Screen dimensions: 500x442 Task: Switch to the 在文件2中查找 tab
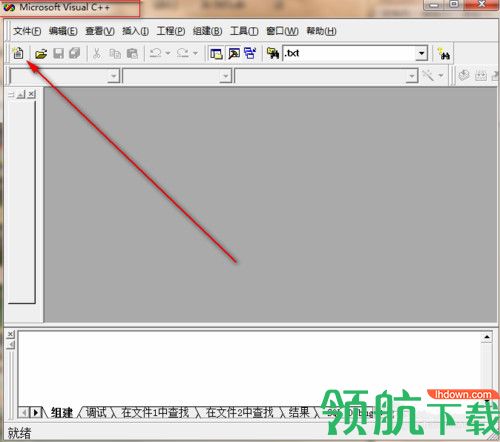(x=240, y=413)
